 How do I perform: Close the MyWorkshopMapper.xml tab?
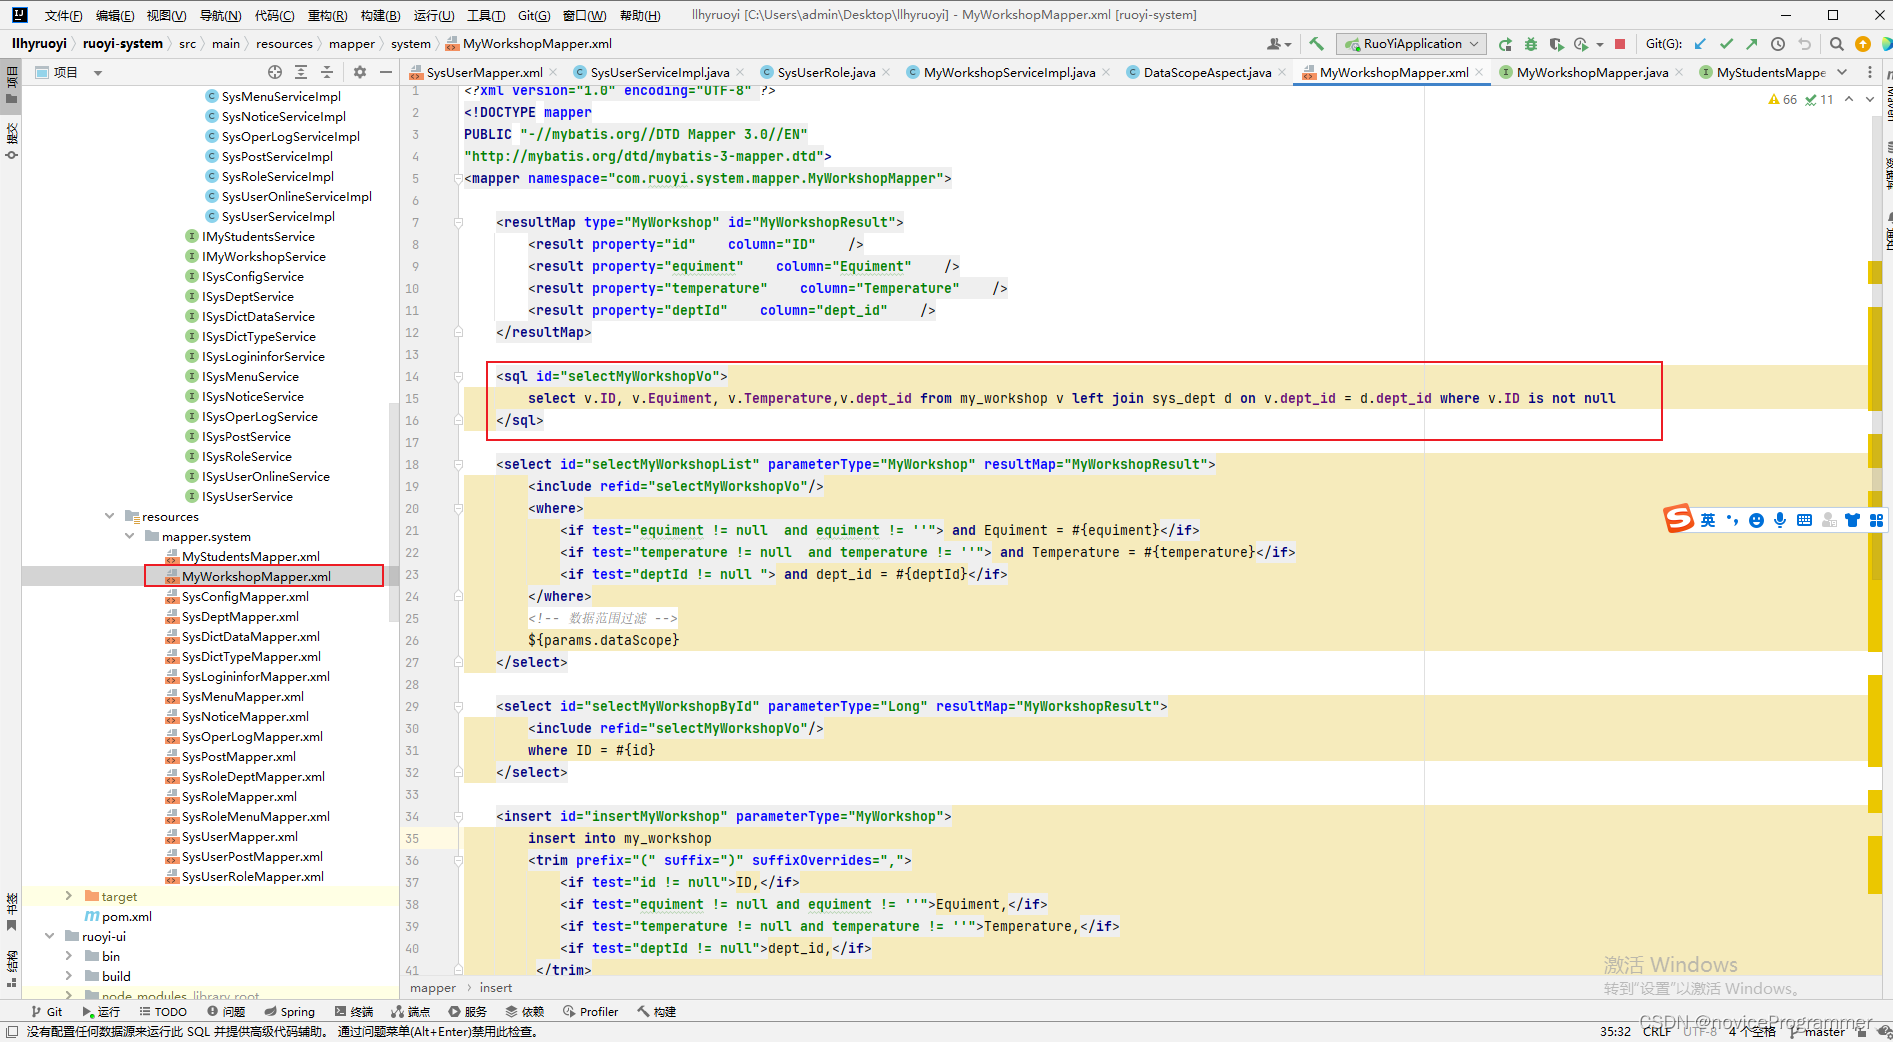pyautogui.click(x=1479, y=72)
